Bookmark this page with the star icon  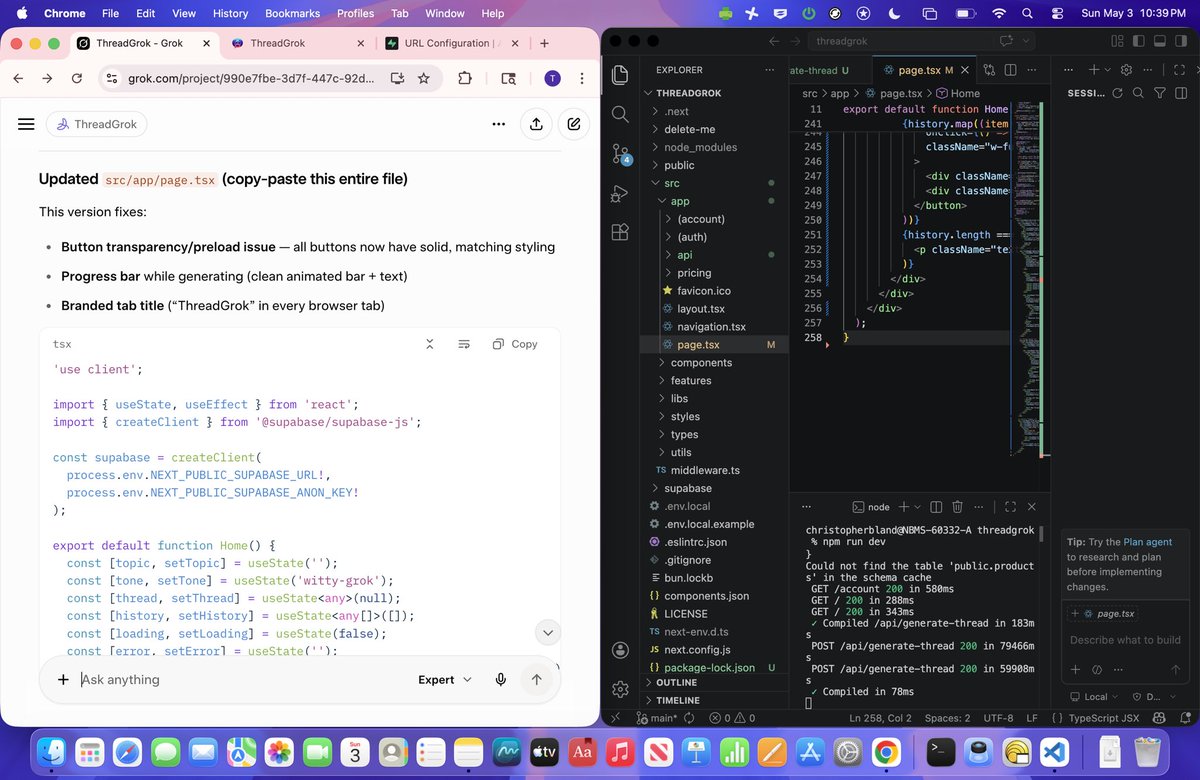pyautogui.click(x=424, y=78)
